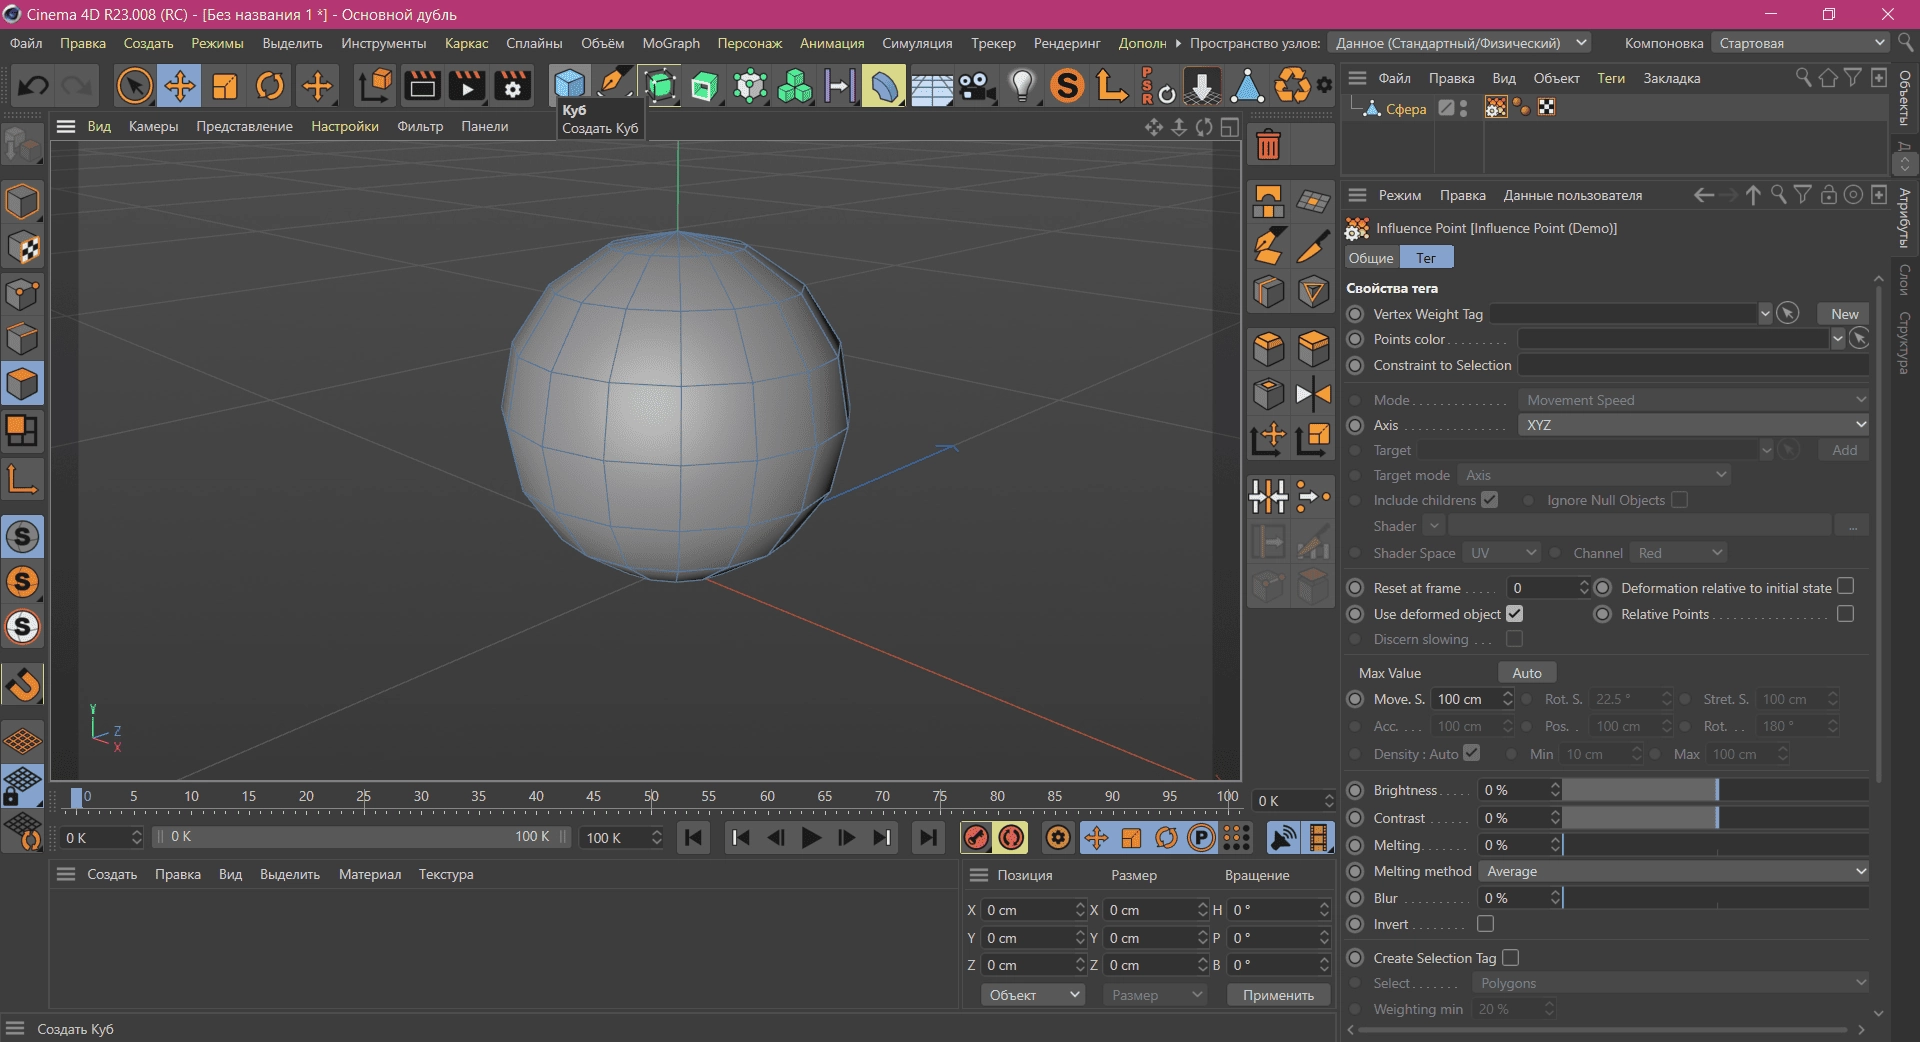Open the Axis XYZ dropdown

click(x=1694, y=425)
